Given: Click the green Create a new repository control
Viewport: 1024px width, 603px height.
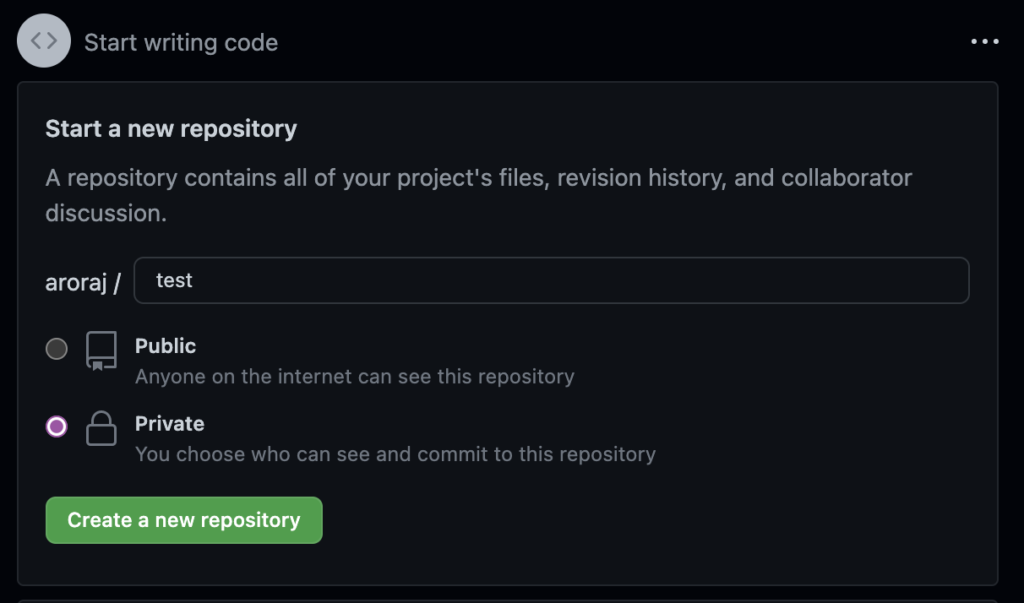Looking at the screenshot, I should pyautogui.click(x=183, y=520).
